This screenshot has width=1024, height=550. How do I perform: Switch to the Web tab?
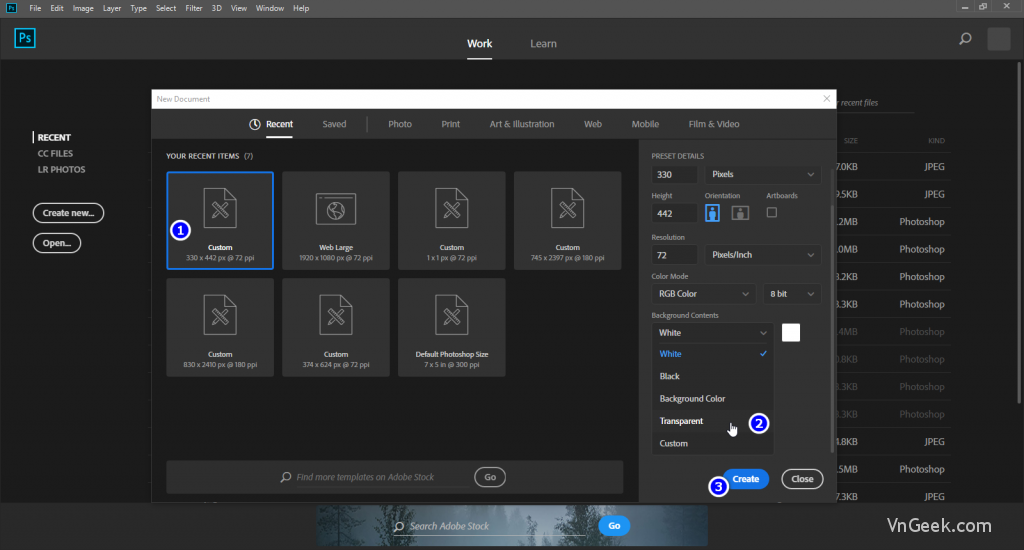pos(593,124)
